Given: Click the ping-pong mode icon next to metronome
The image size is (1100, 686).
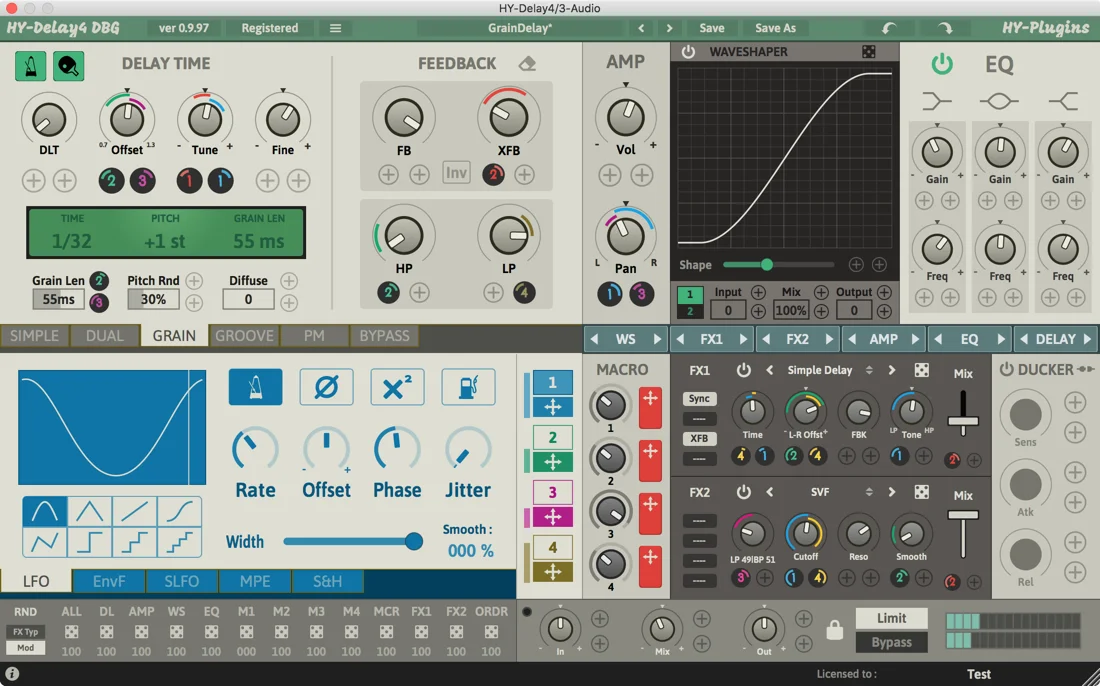Looking at the screenshot, I should click(68, 64).
